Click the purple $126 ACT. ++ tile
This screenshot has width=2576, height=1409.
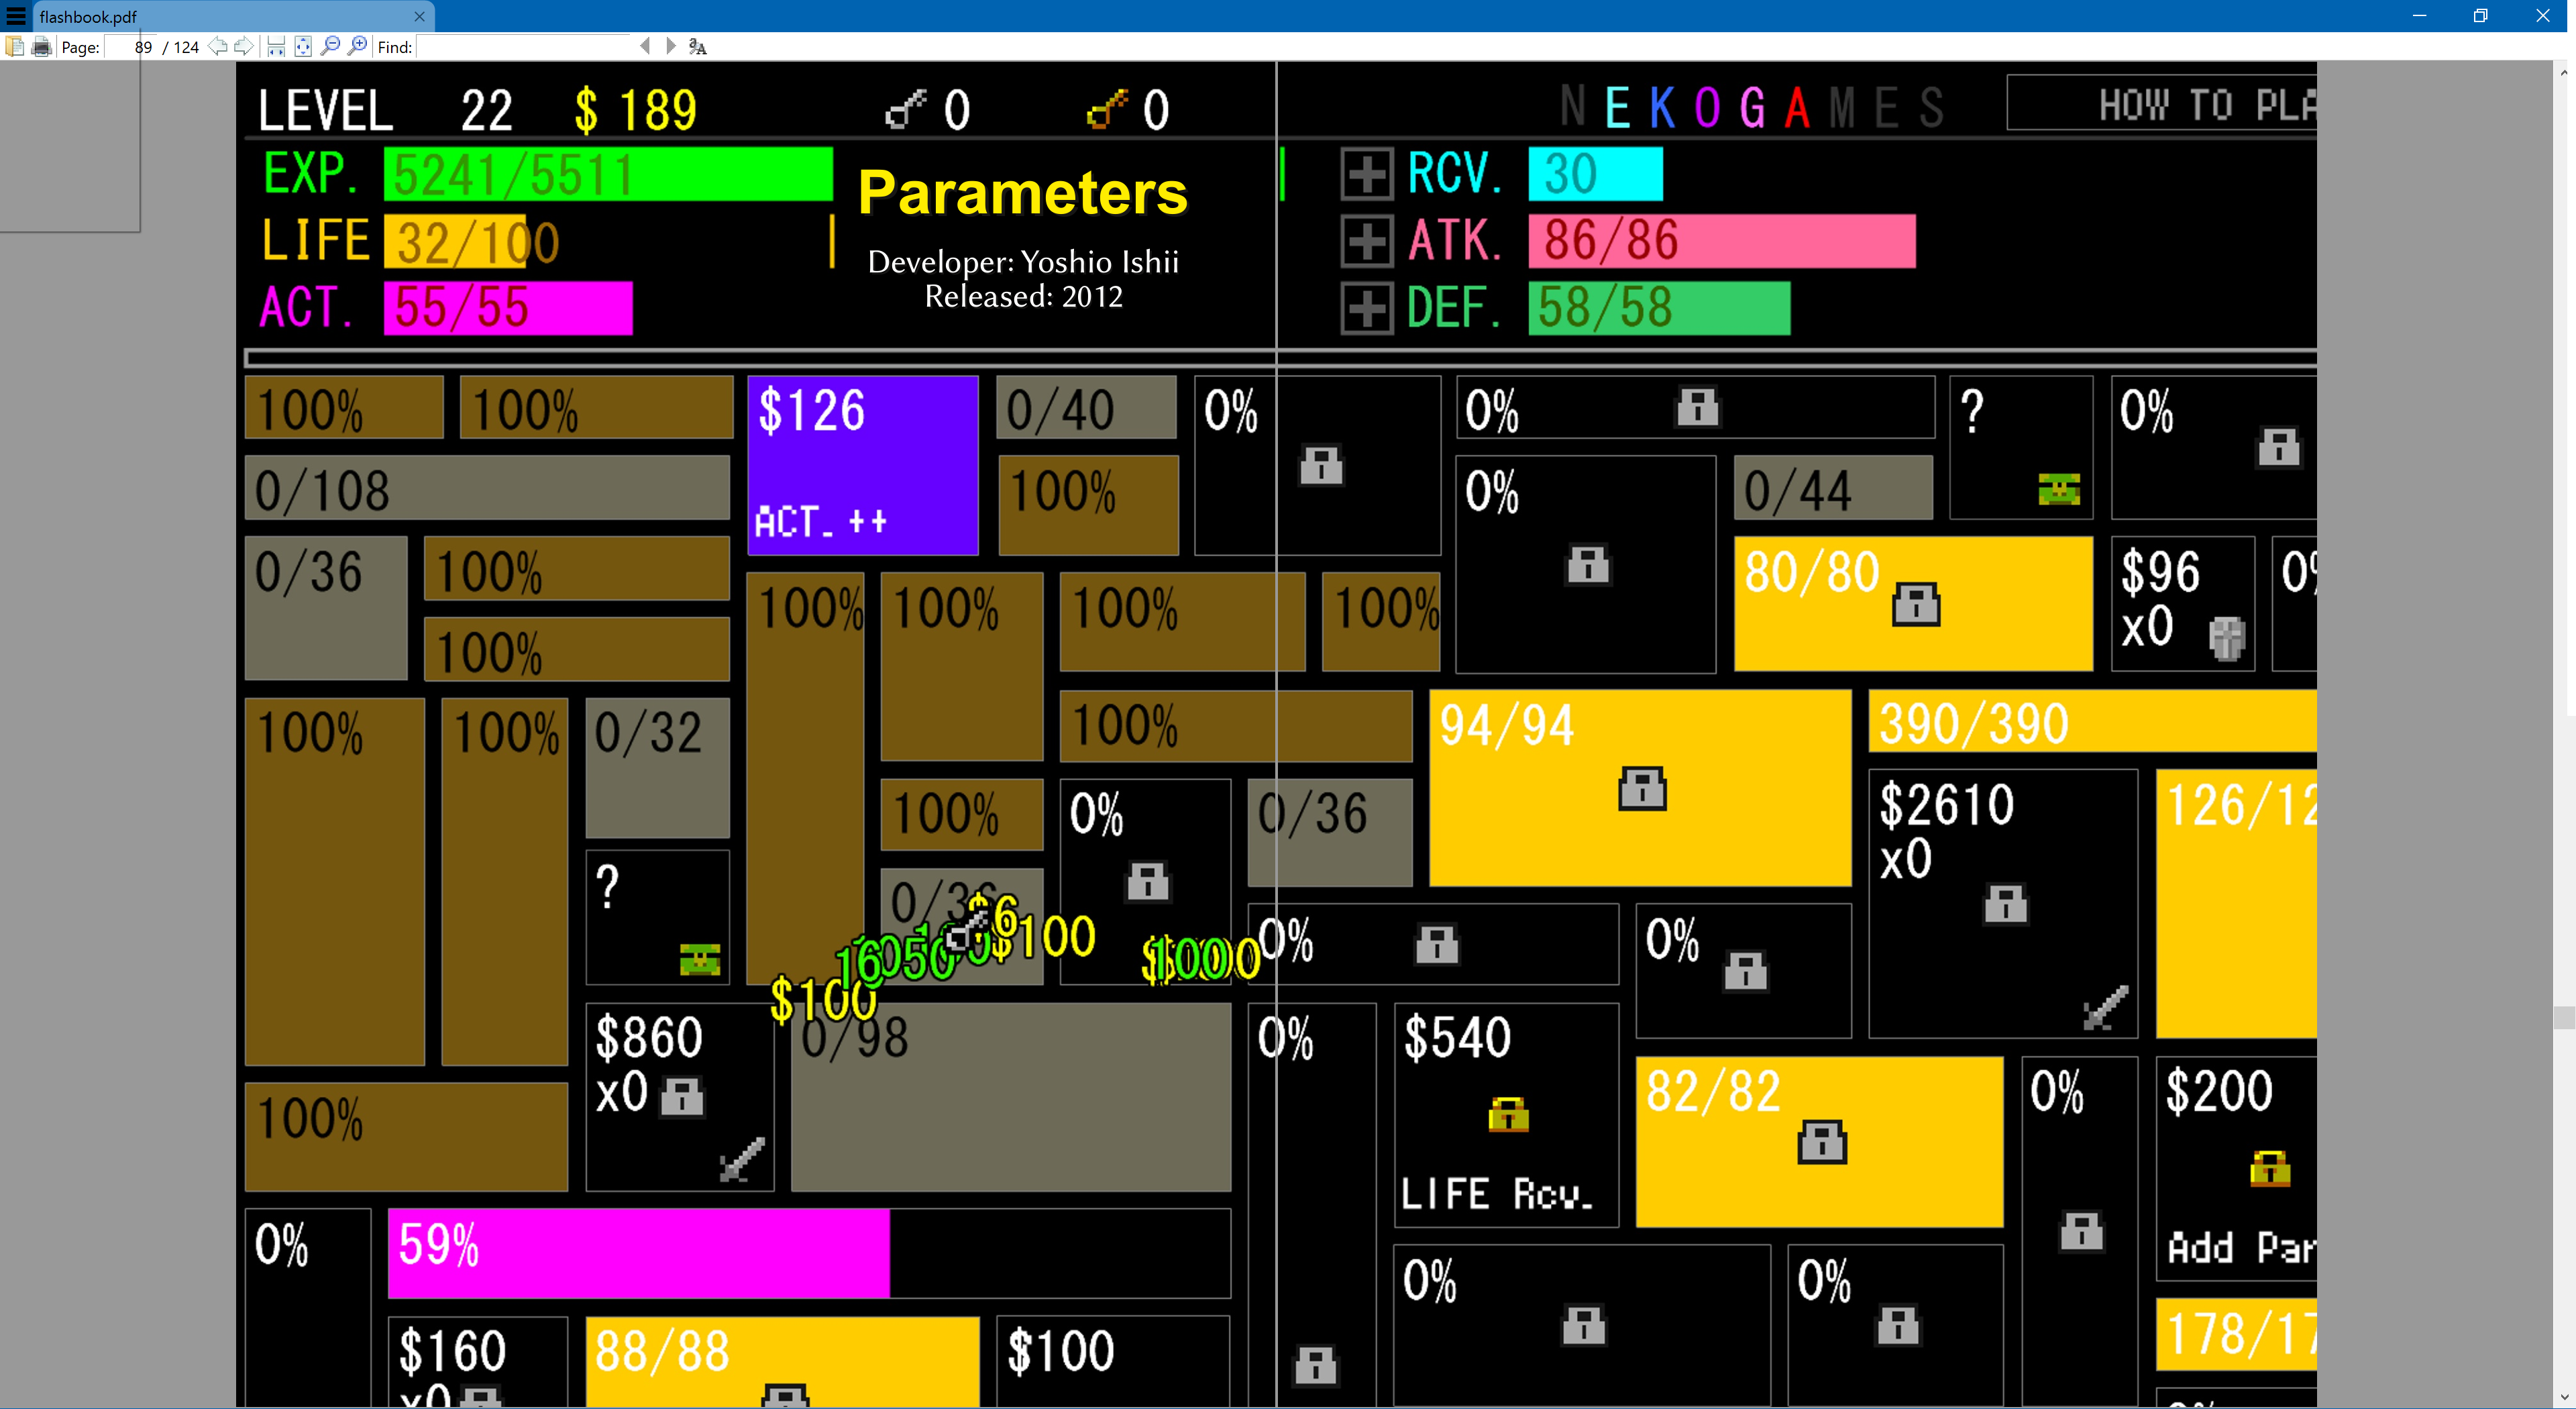862,465
